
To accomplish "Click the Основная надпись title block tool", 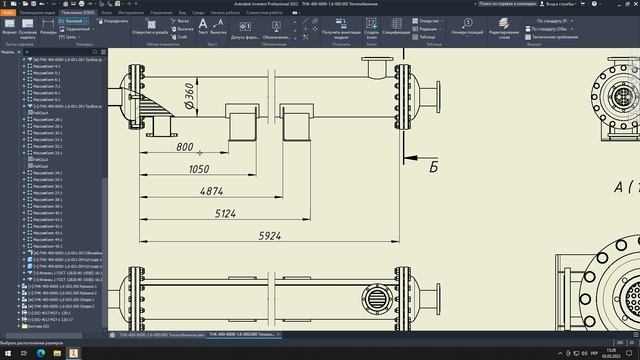I will tap(27, 29).
